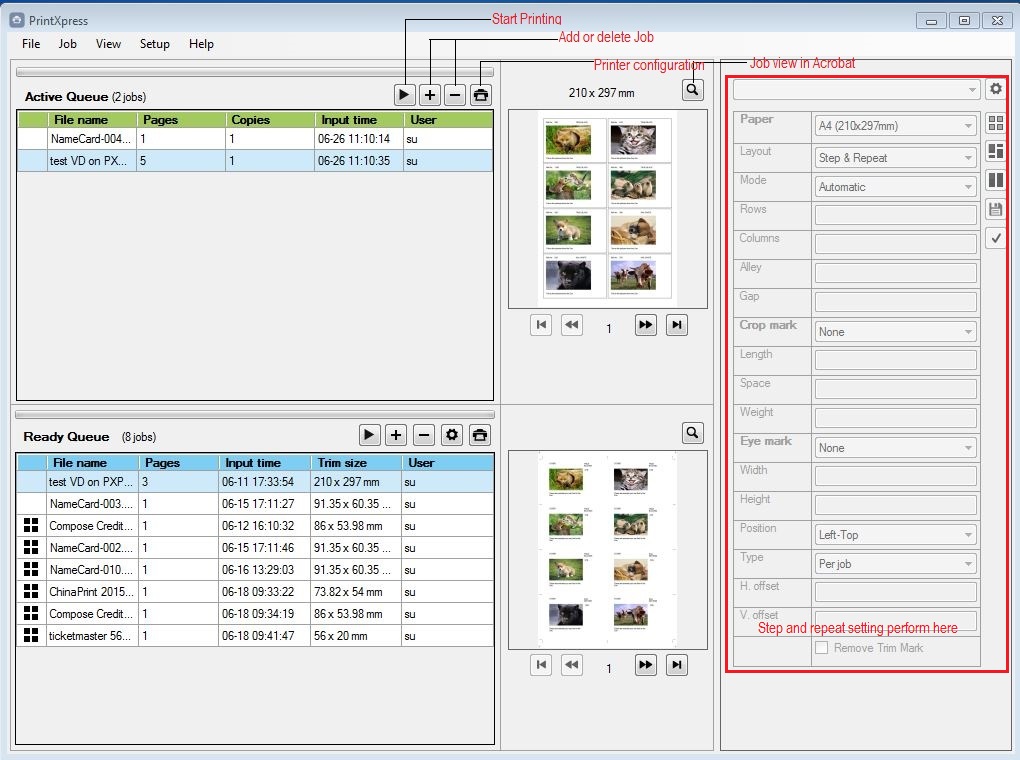Add a job to Active Queue

pyautogui.click(x=430, y=95)
